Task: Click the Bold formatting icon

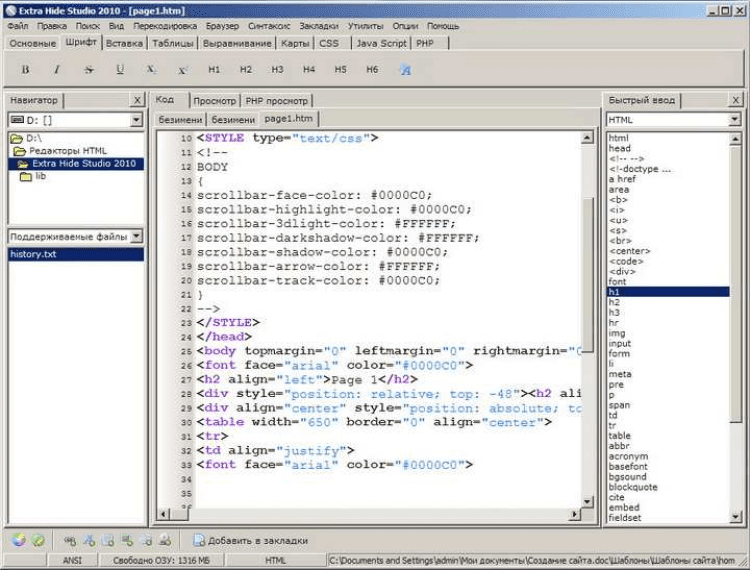Action: [26, 70]
